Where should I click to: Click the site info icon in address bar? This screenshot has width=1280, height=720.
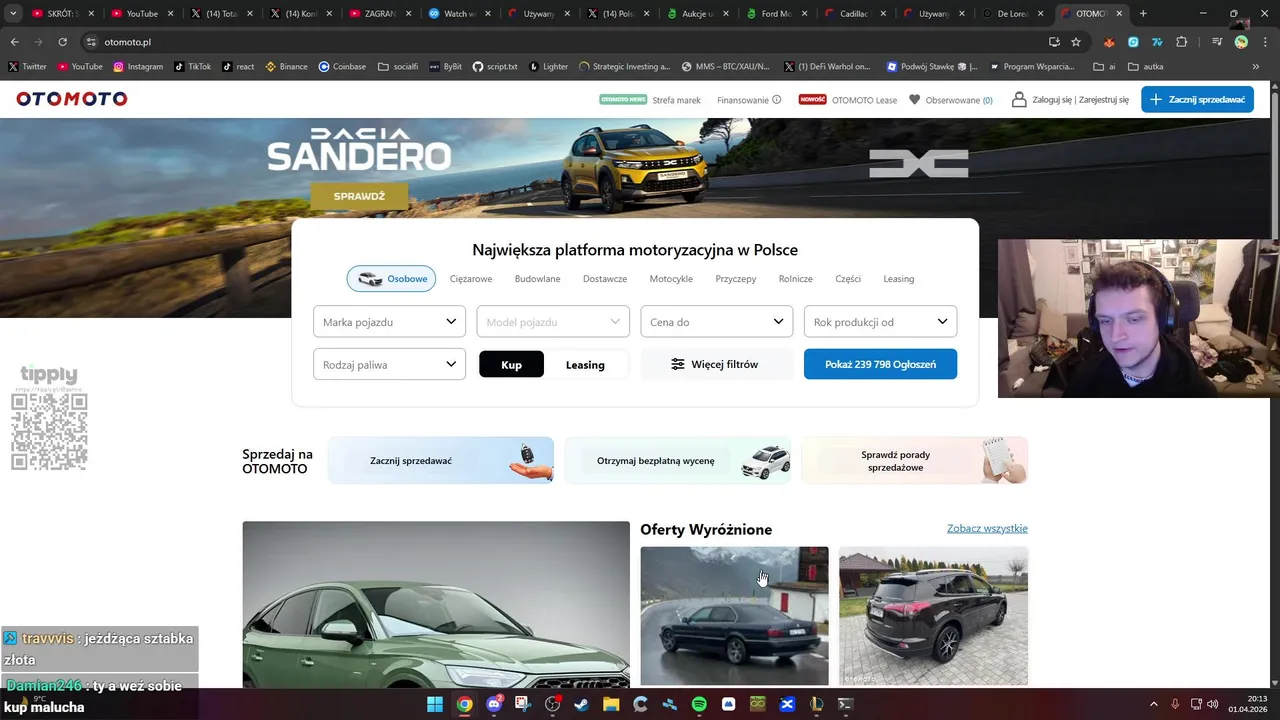pyautogui.click(x=91, y=42)
